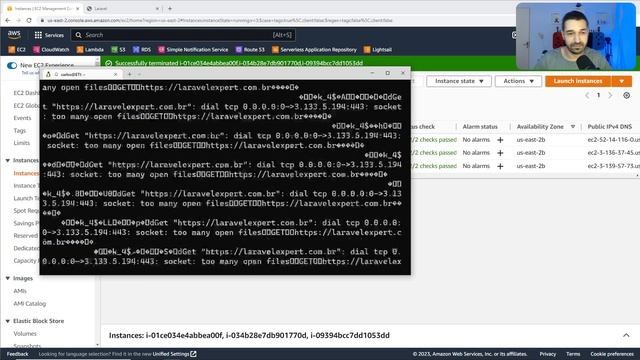This screenshot has width=640, height=360.
Task: Open the Simple Notification Service shortcut
Action: pyautogui.click(x=193, y=50)
